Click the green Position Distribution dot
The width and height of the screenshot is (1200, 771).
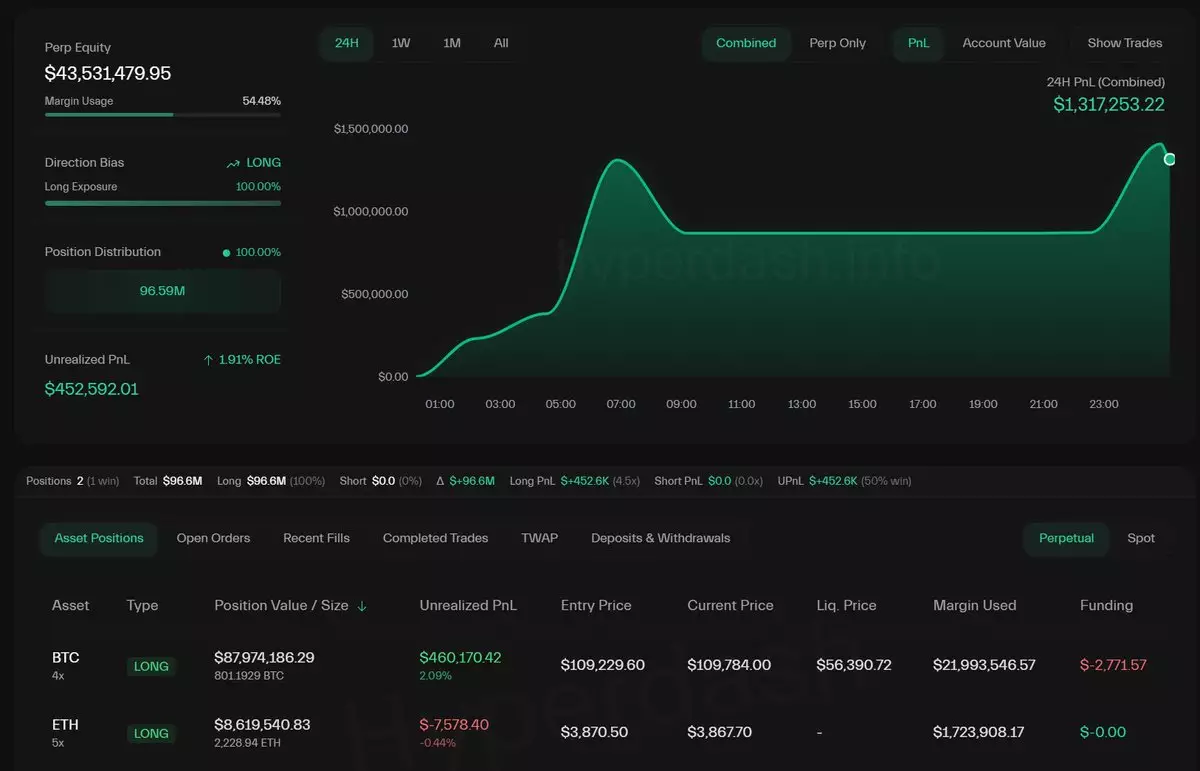point(226,253)
